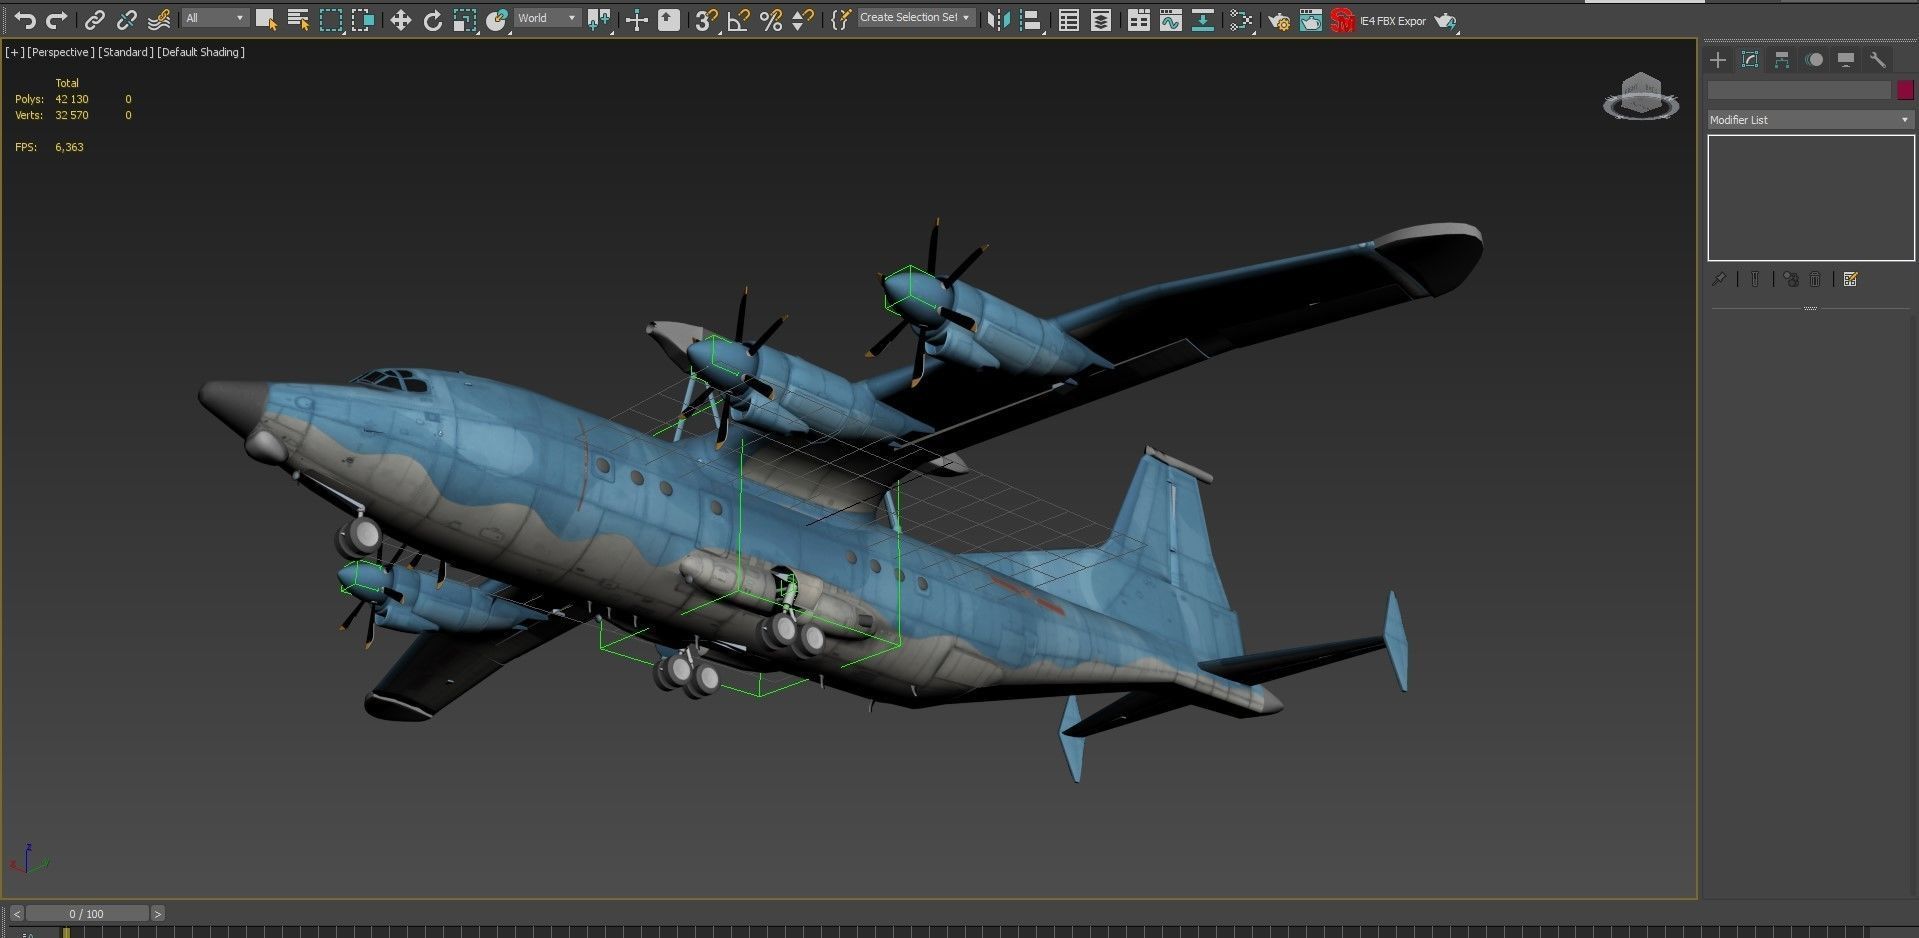The image size is (1919, 938).
Task: Open the Schematic View icon
Action: [x=1240, y=20]
